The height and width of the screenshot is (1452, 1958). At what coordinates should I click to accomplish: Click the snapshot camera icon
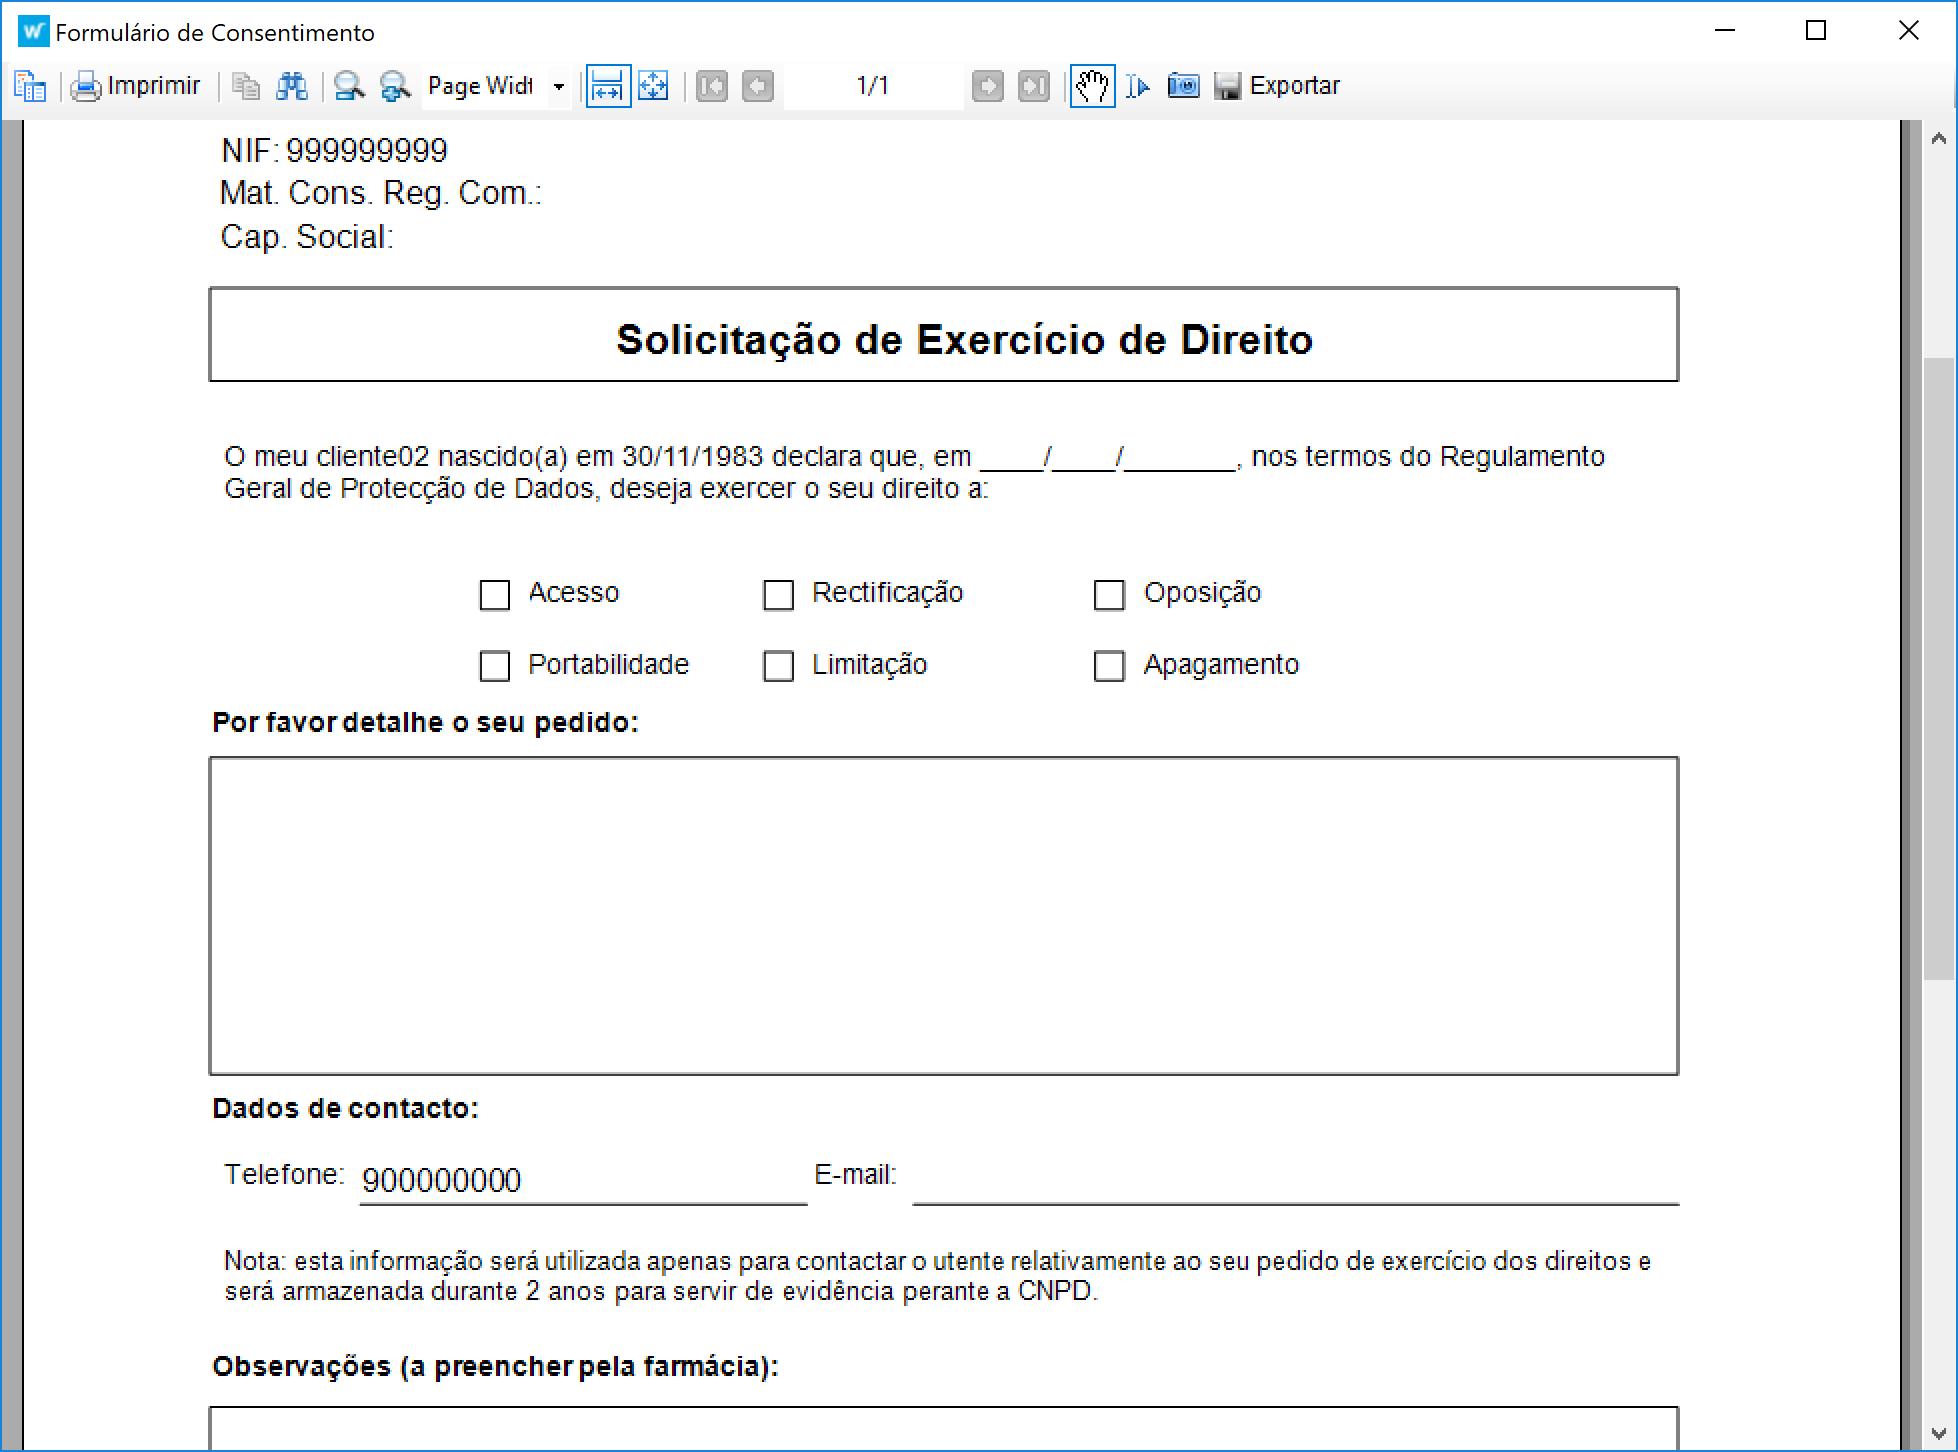tap(1183, 86)
